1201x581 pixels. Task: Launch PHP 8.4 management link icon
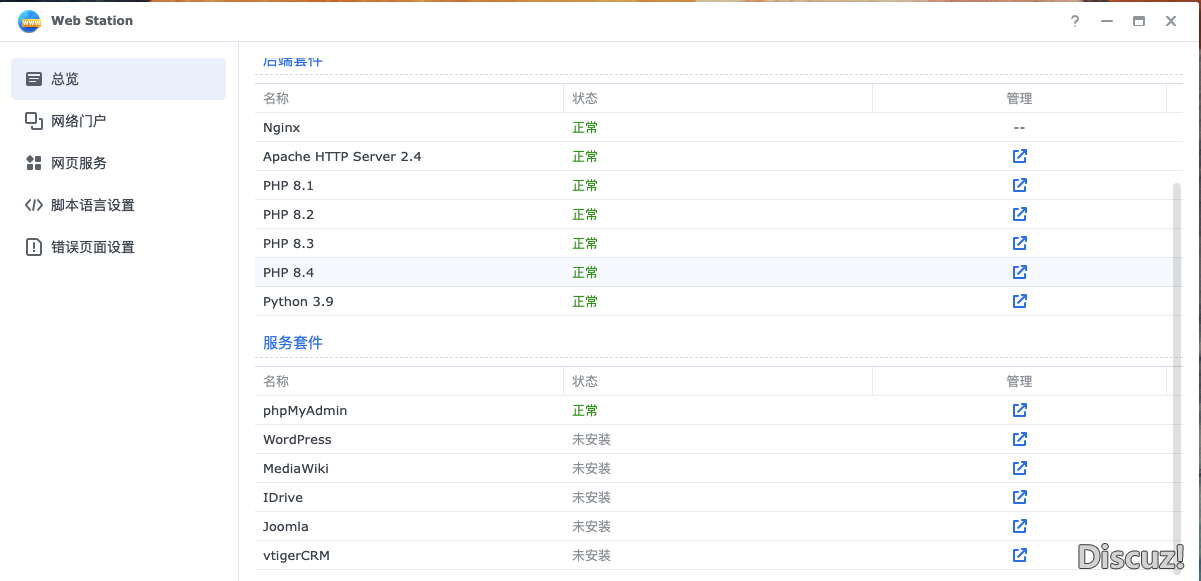point(1019,272)
